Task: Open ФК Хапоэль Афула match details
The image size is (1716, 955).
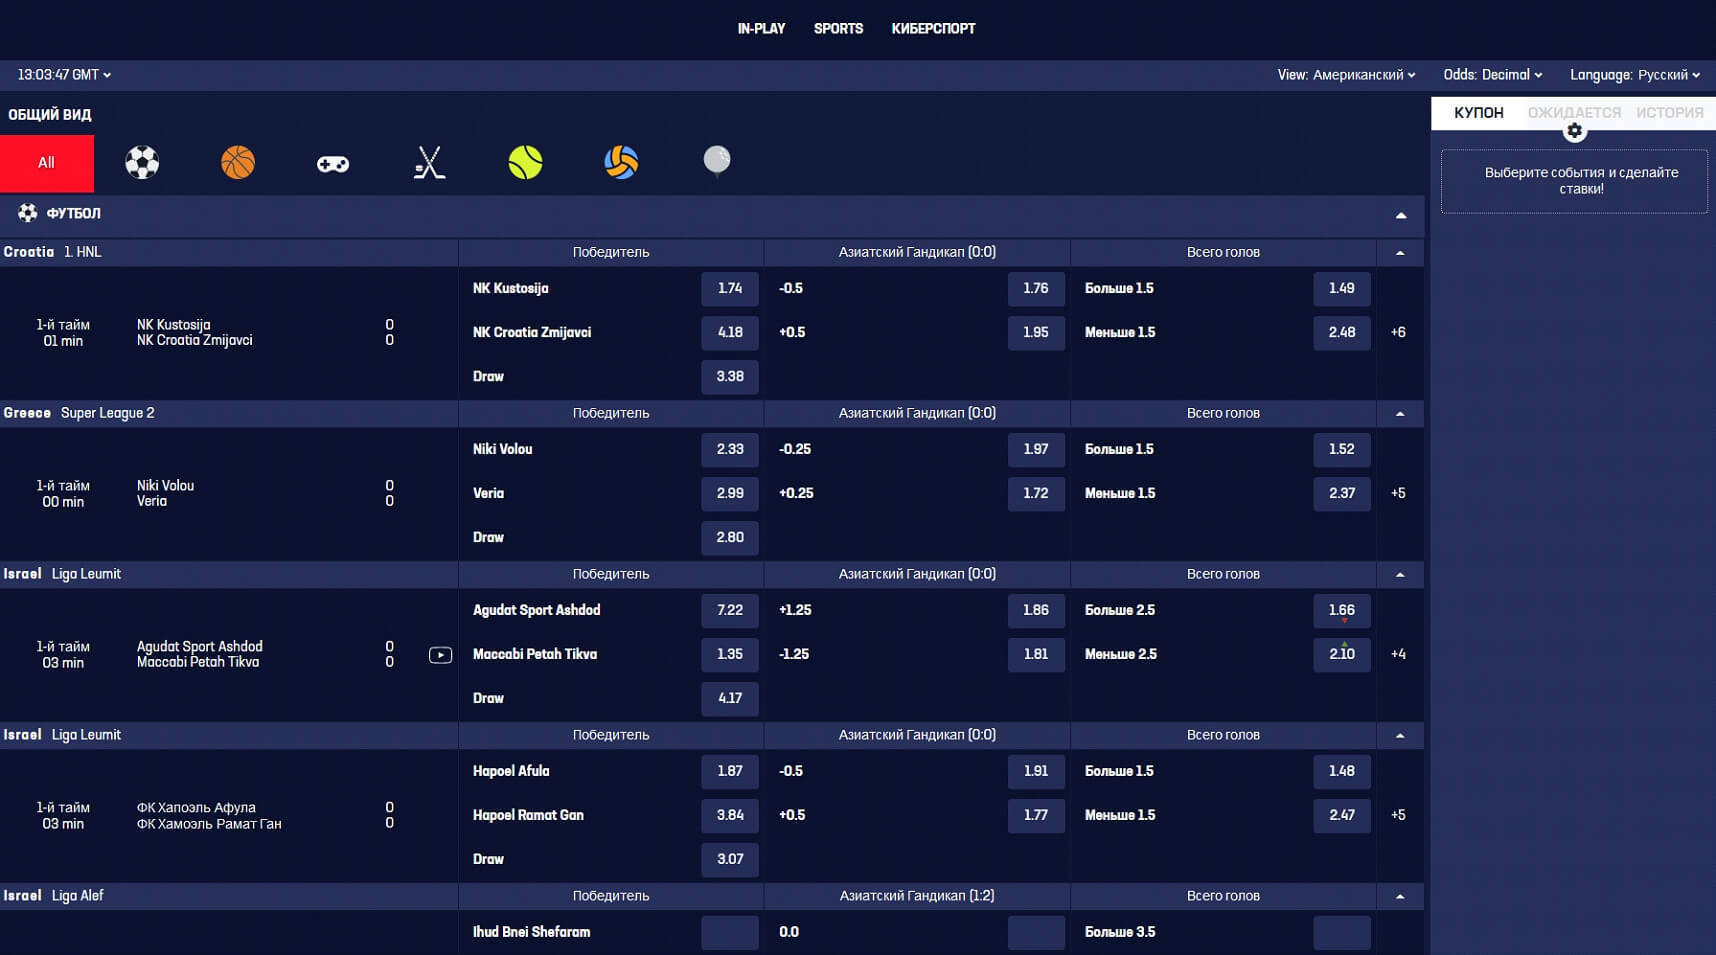Action: click(x=209, y=816)
